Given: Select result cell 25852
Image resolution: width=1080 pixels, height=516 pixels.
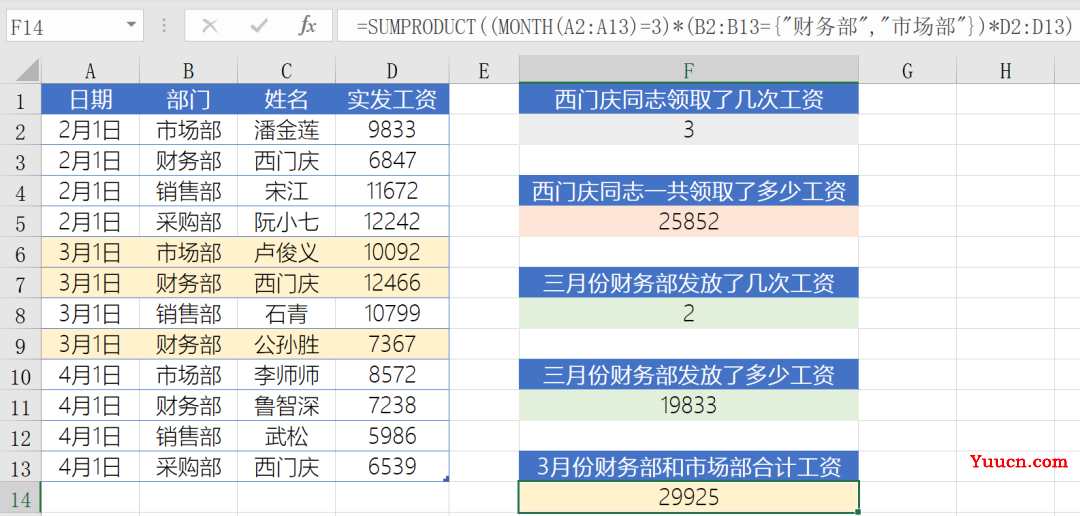Looking at the screenshot, I should [689, 222].
